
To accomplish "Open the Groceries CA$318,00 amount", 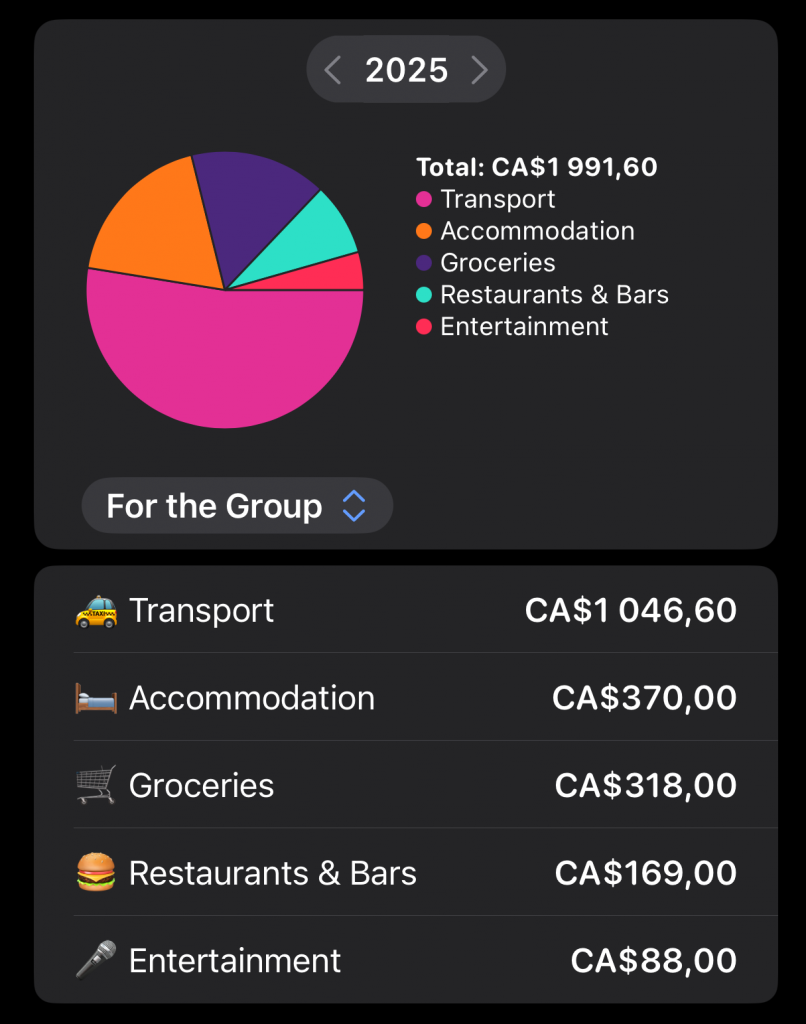I will [x=645, y=786].
